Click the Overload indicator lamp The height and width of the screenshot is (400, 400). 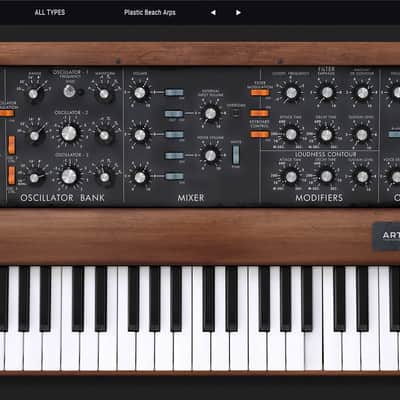(235, 114)
